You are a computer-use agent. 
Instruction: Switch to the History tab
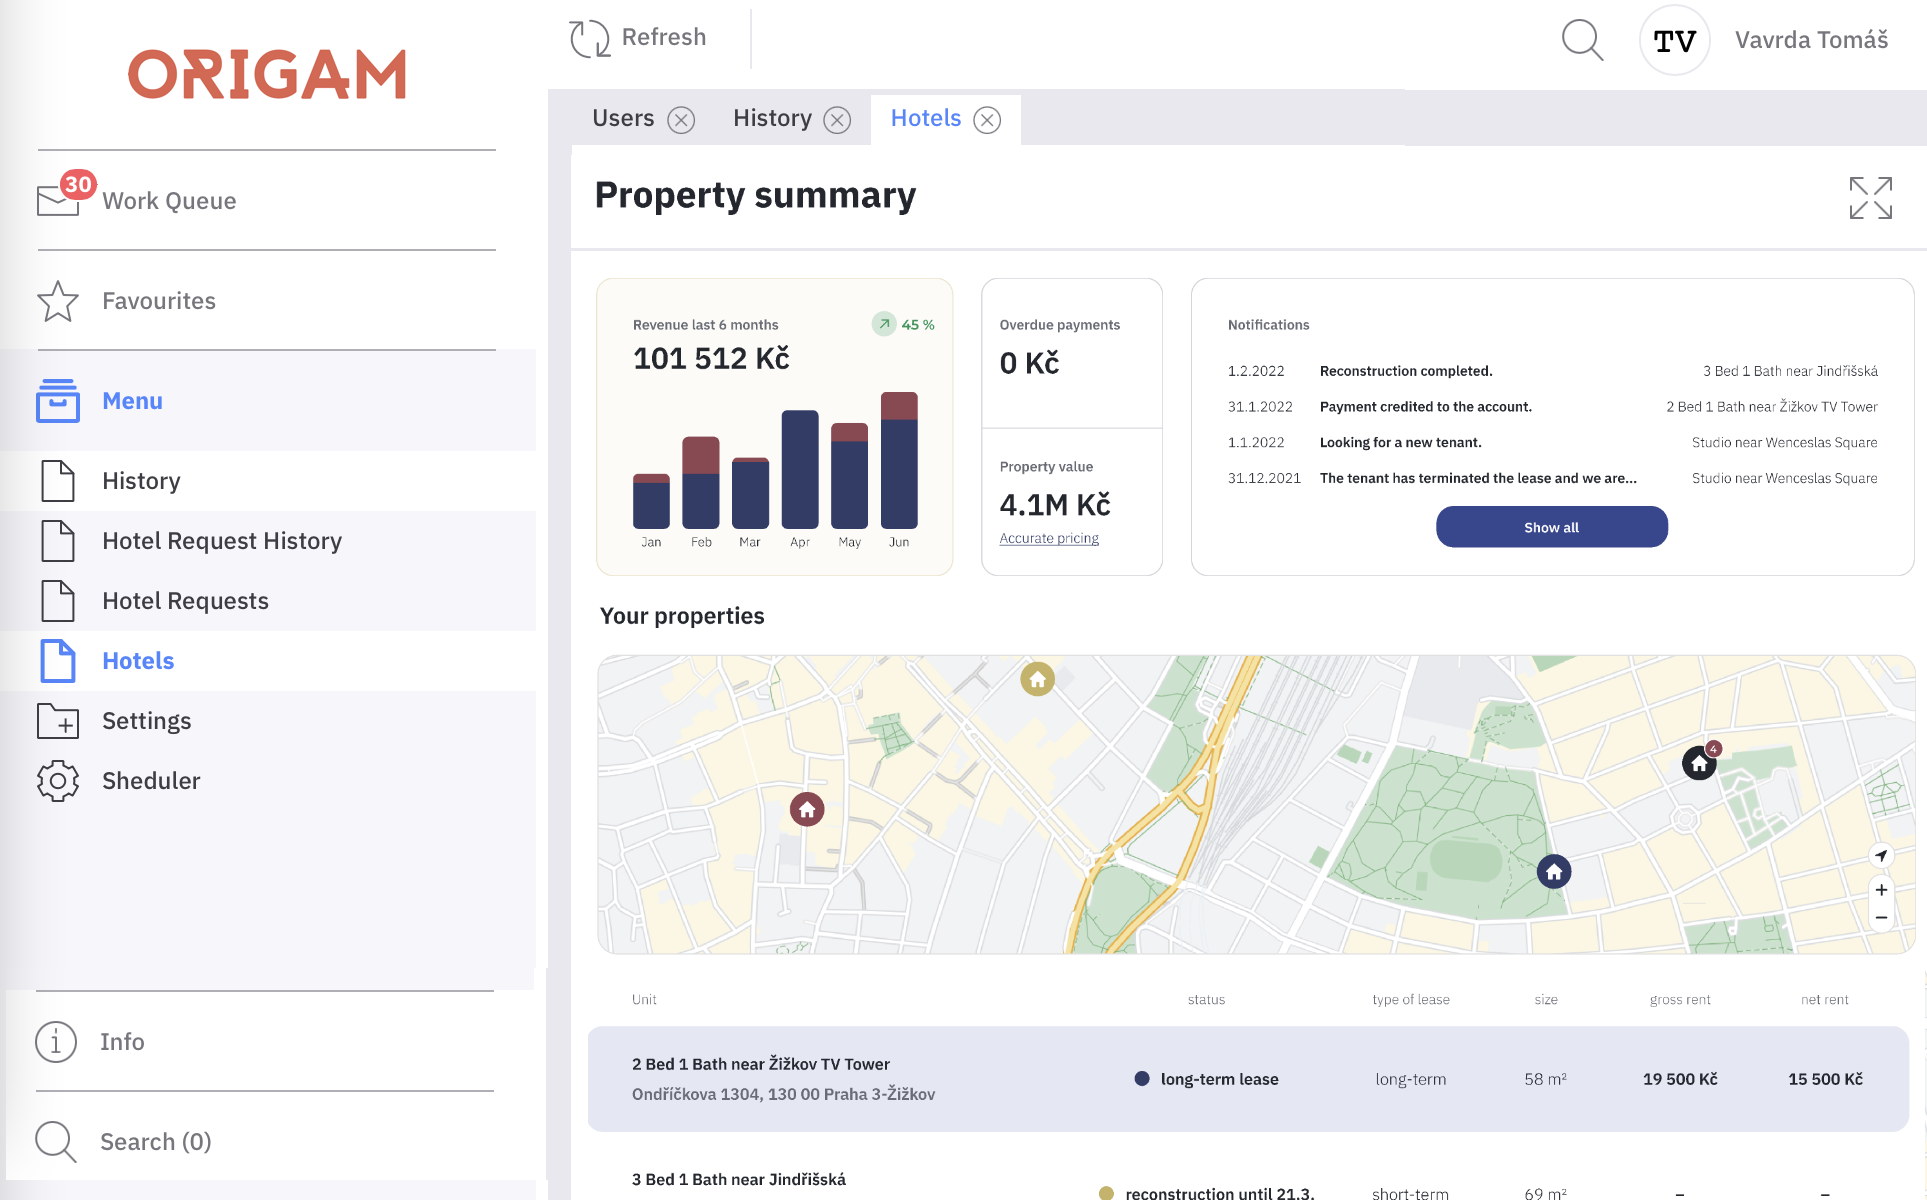click(772, 119)
